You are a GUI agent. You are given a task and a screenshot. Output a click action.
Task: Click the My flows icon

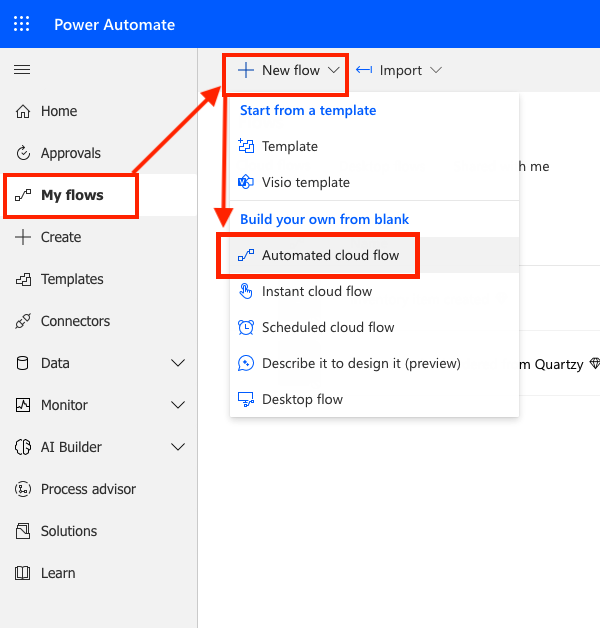pyautogui.click(x=23, y=195)
